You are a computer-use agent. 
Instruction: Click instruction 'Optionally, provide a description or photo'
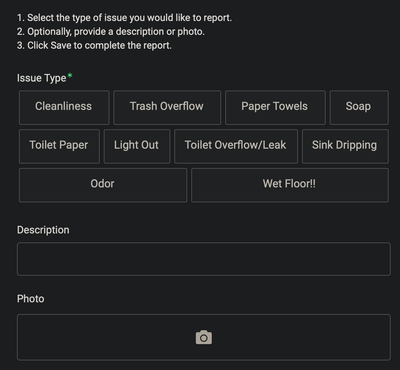click(x=116, y=32)
